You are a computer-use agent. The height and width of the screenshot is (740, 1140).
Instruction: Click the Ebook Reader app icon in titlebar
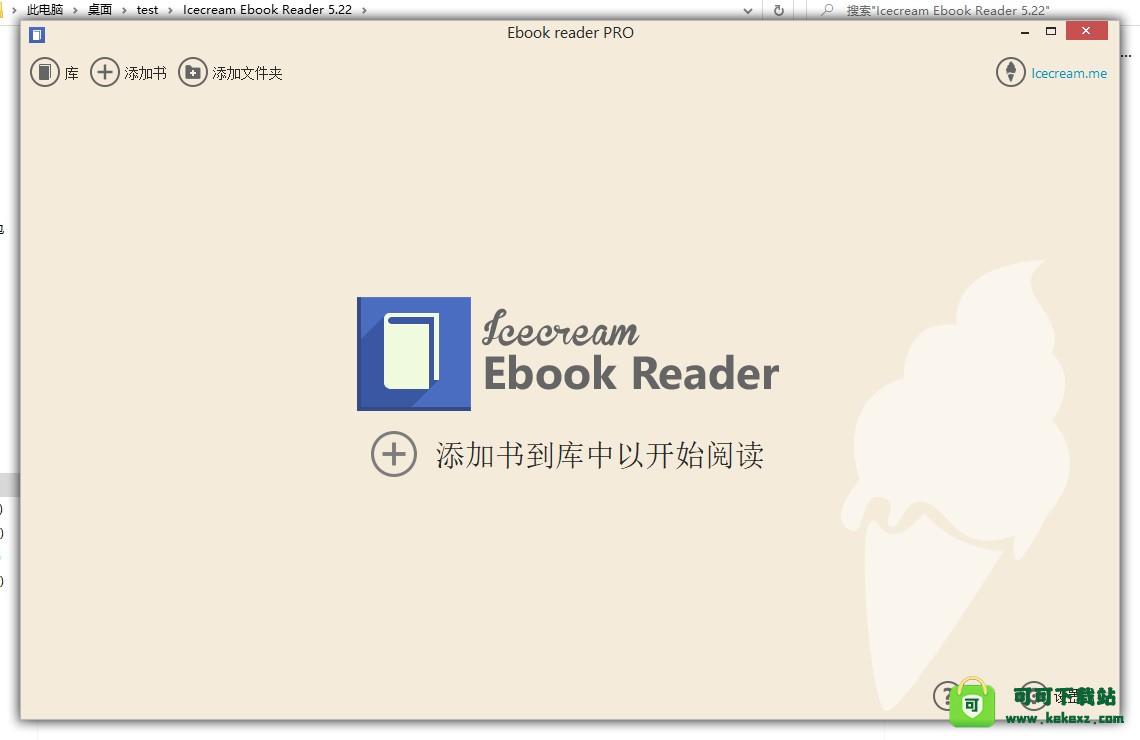pos(36,33)
